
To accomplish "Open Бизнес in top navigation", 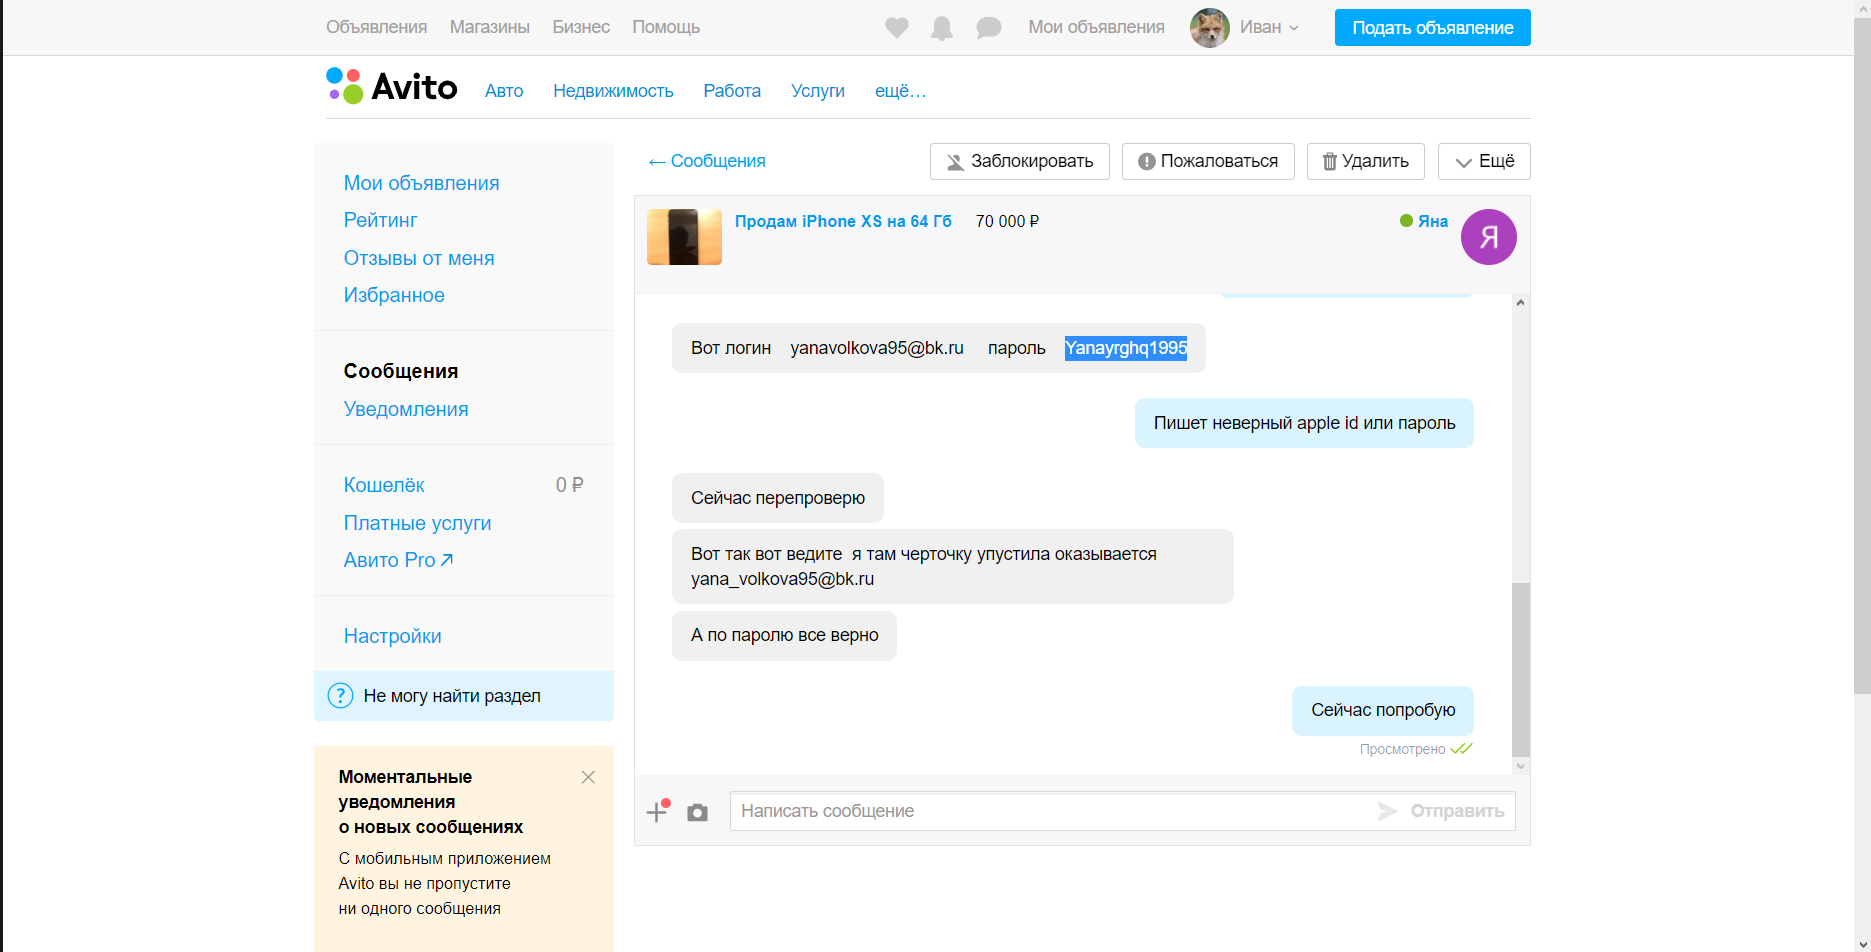I will coord(581,27).
